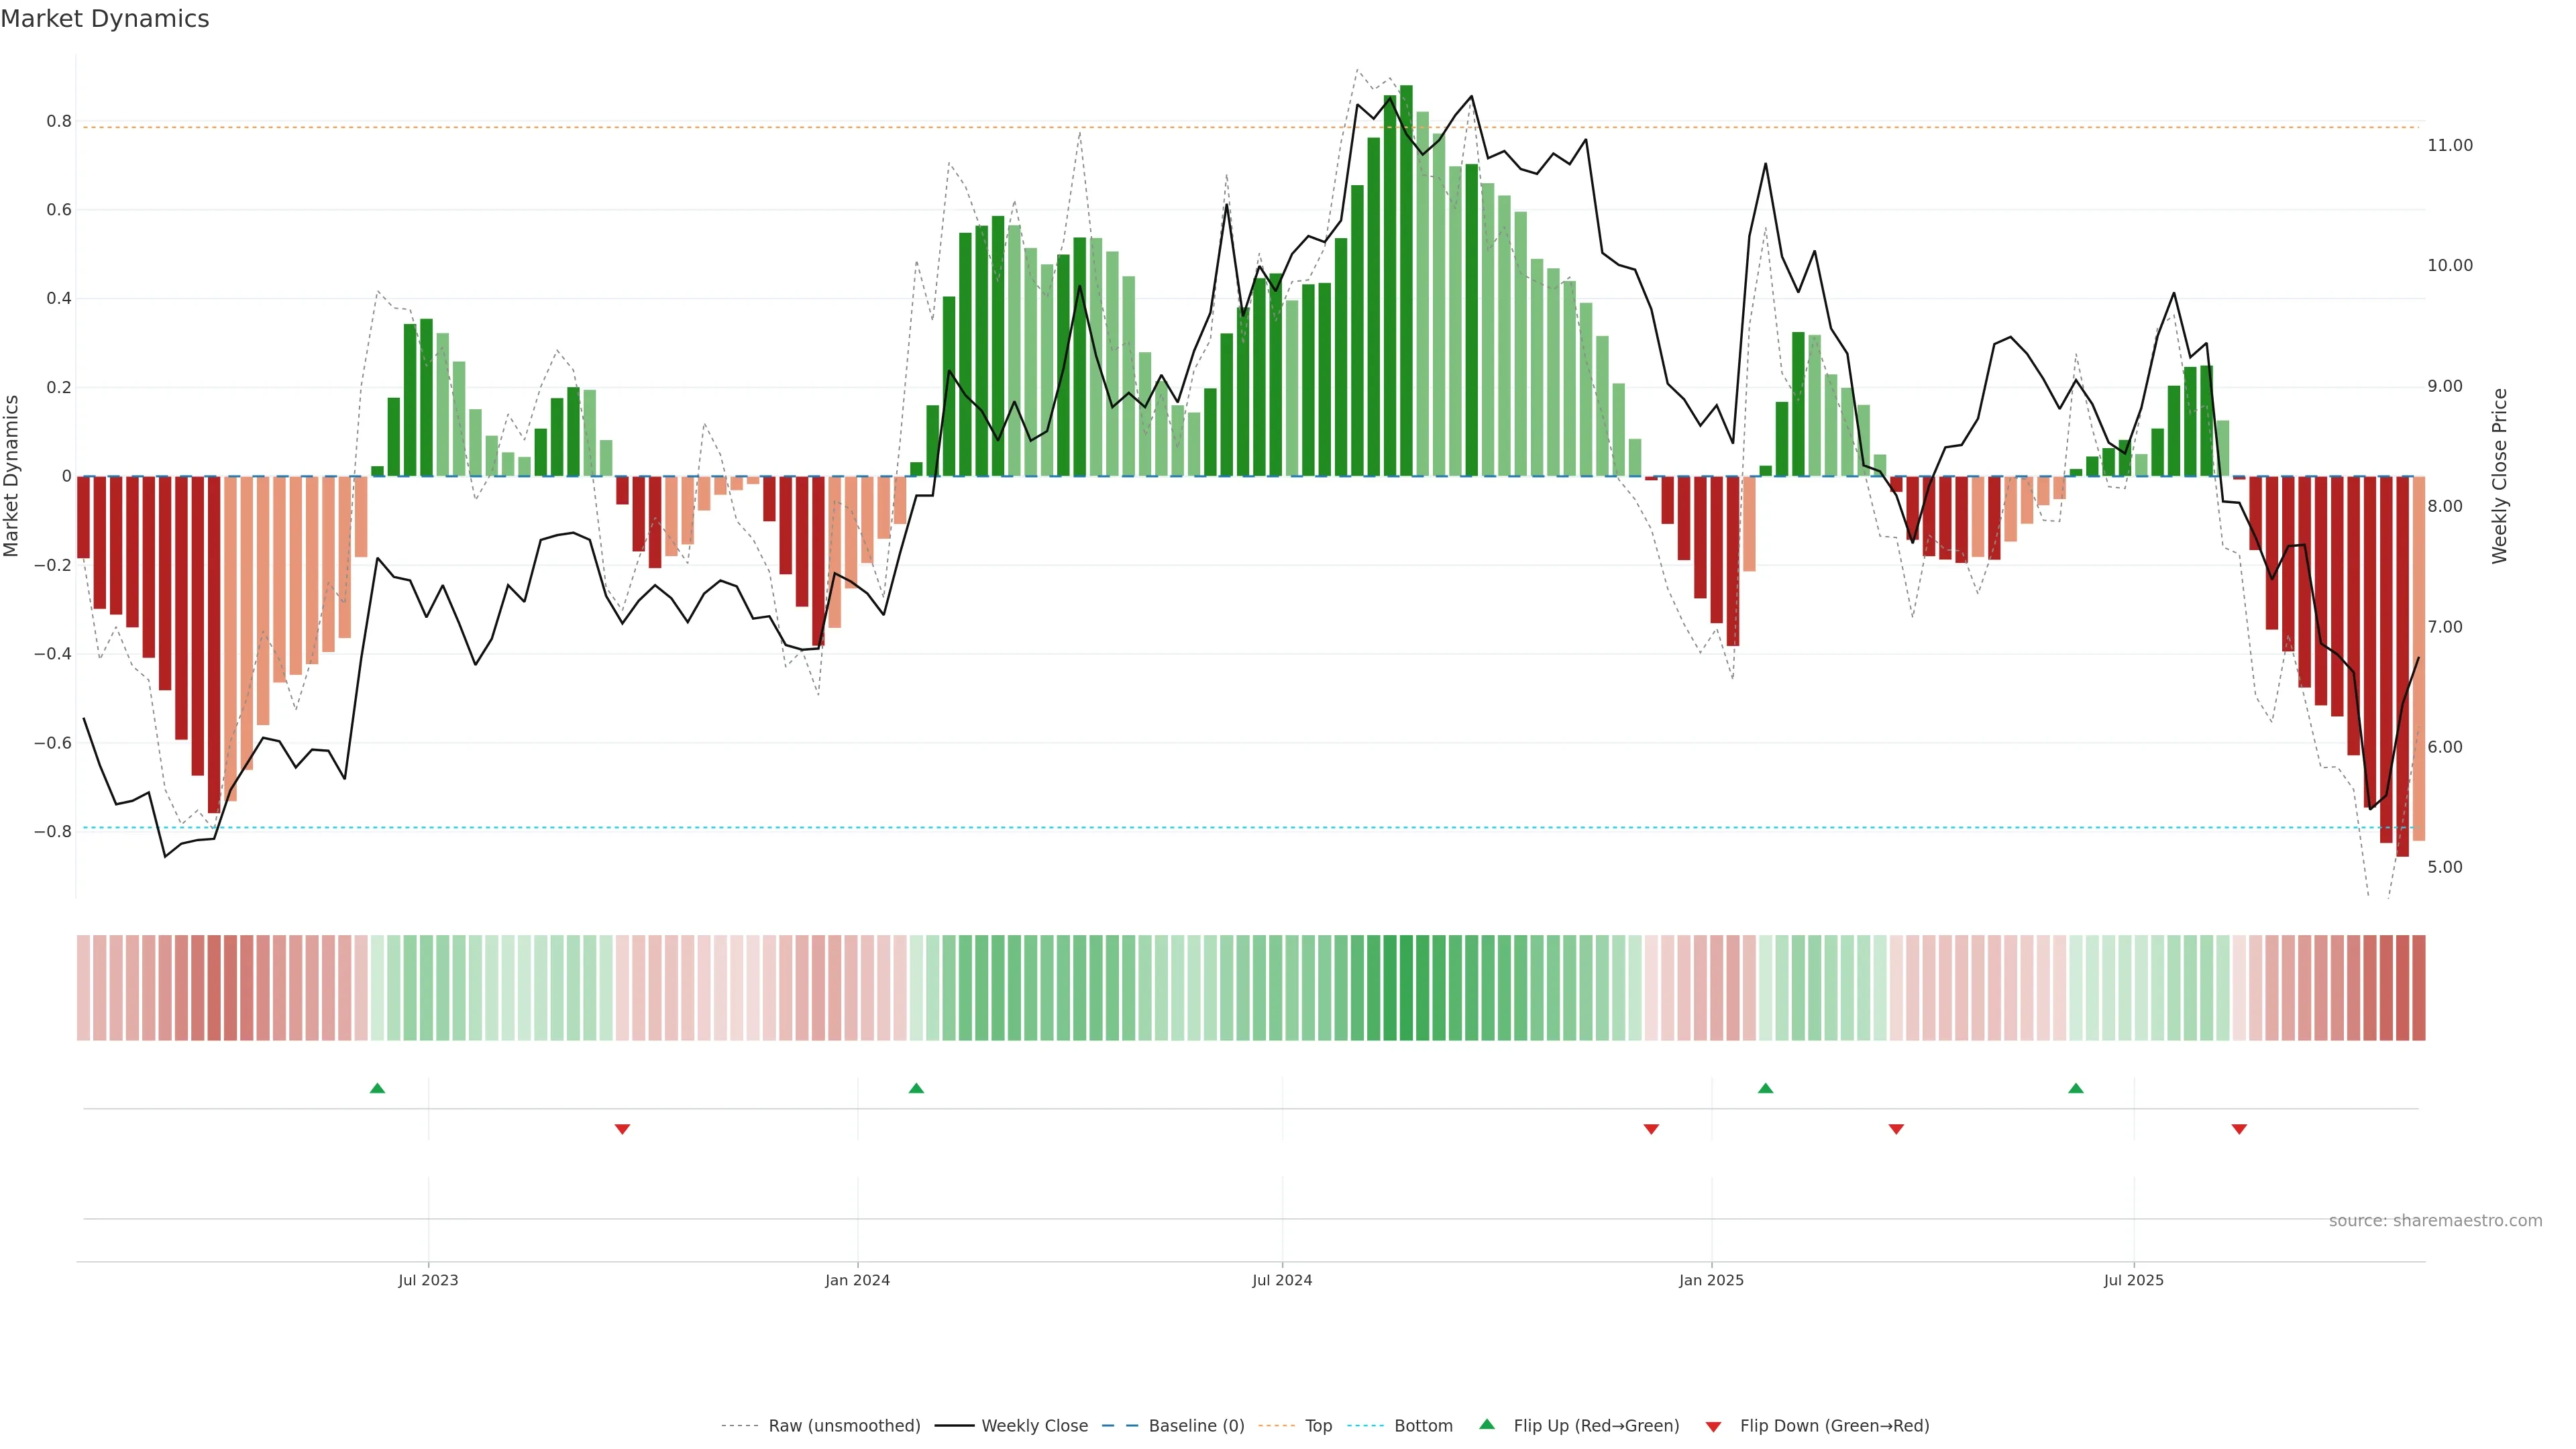Toggle the Weekly Close legend entry
Screen dimensions: 2576x1449
[1034, 1426]
